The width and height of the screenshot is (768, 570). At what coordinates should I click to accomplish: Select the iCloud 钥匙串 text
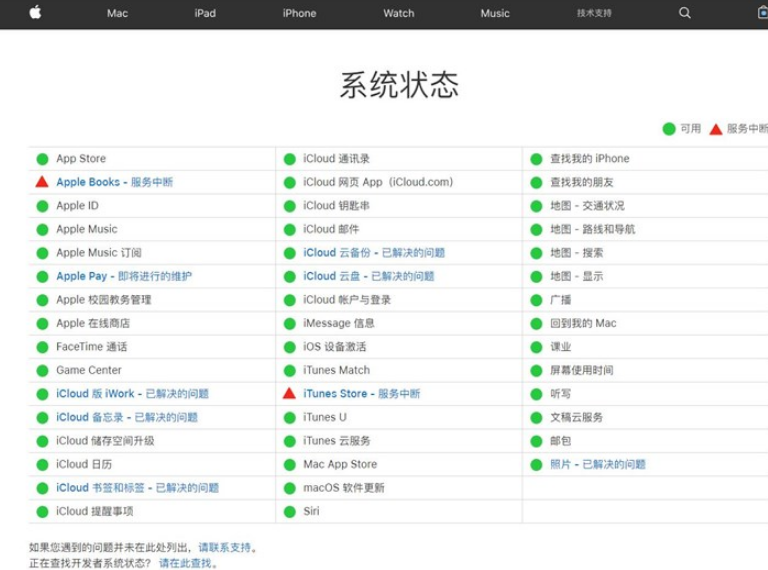336,206
